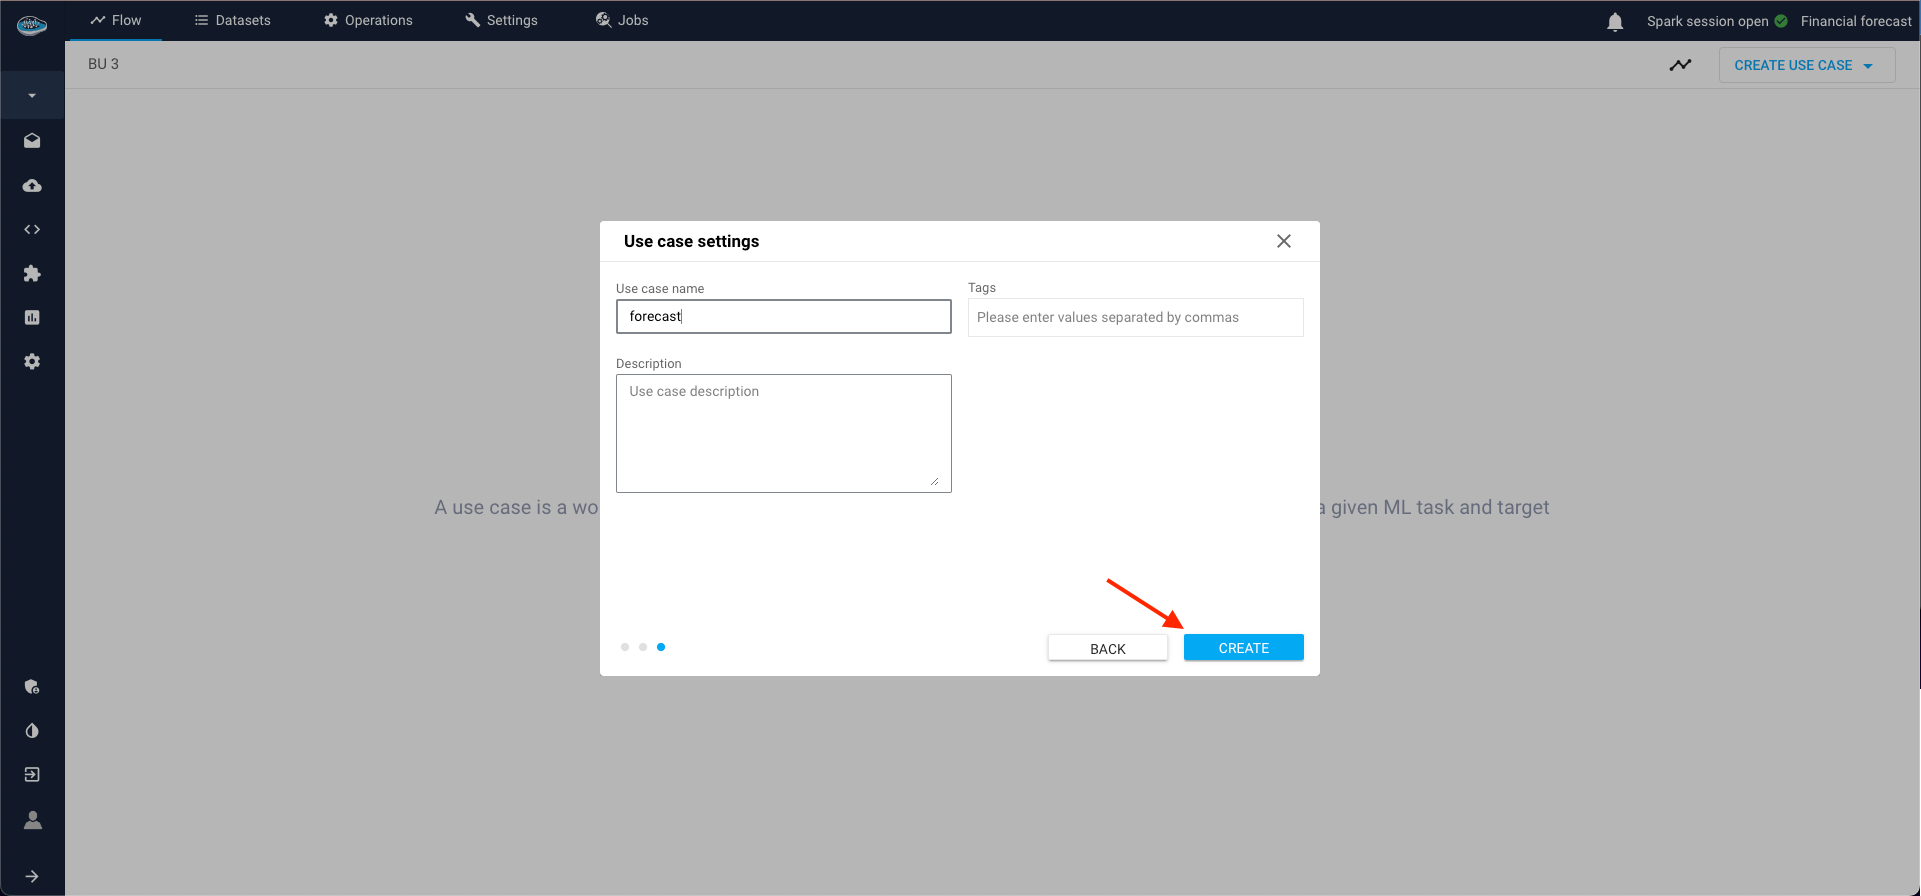The image size is (1921, 896).
Task: Go to first step pagination dot
Action: coord(625,647)
